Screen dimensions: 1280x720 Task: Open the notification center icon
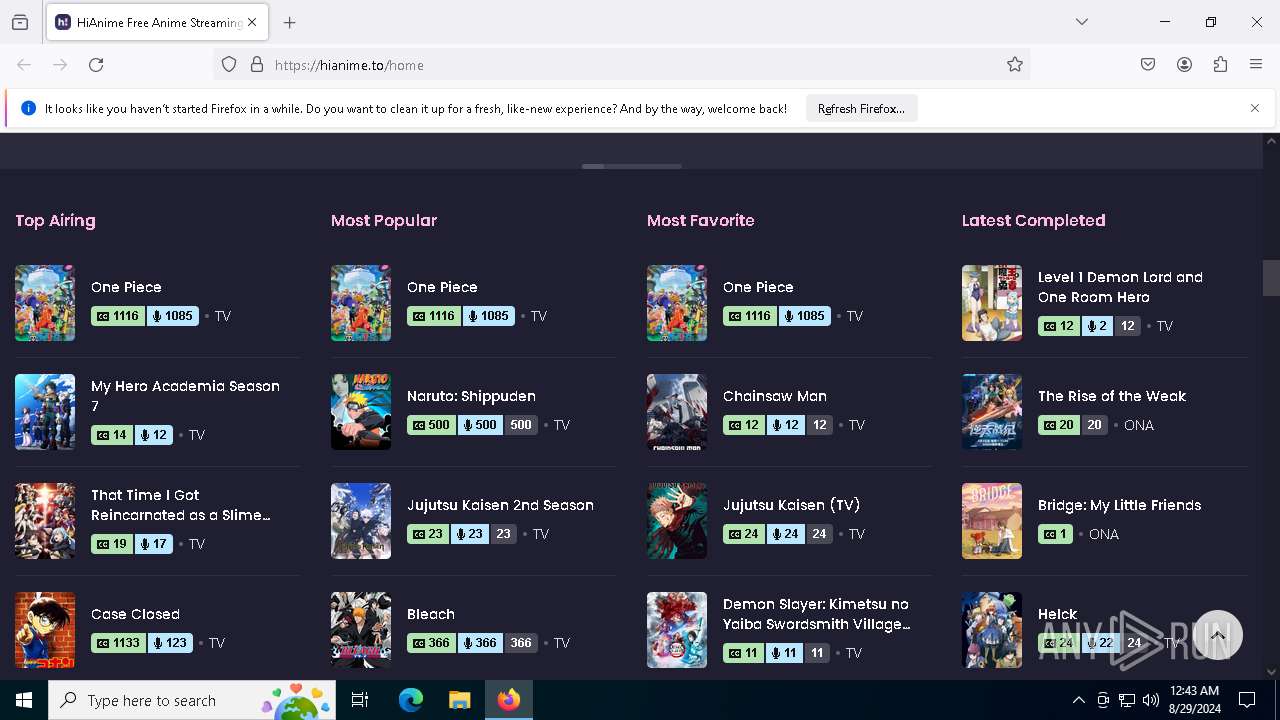(1247, 700)
